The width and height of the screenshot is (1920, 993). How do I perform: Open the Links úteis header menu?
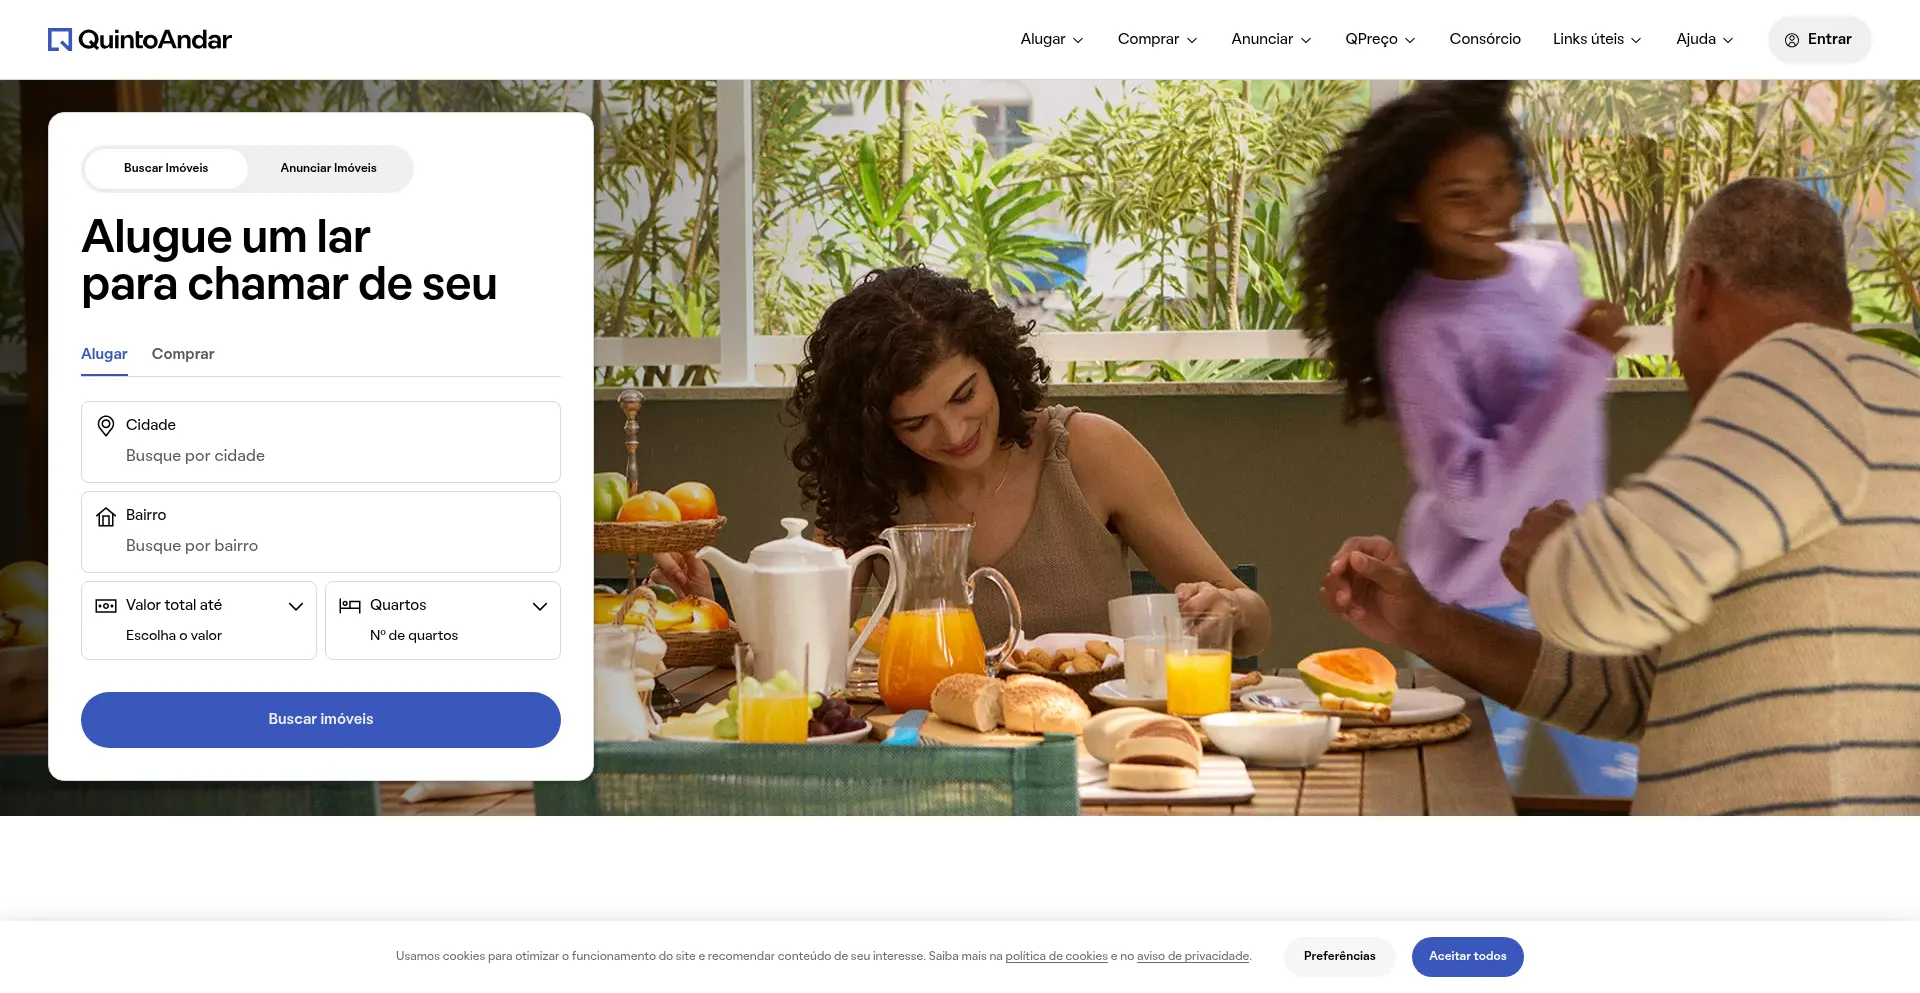(1597, 39)
